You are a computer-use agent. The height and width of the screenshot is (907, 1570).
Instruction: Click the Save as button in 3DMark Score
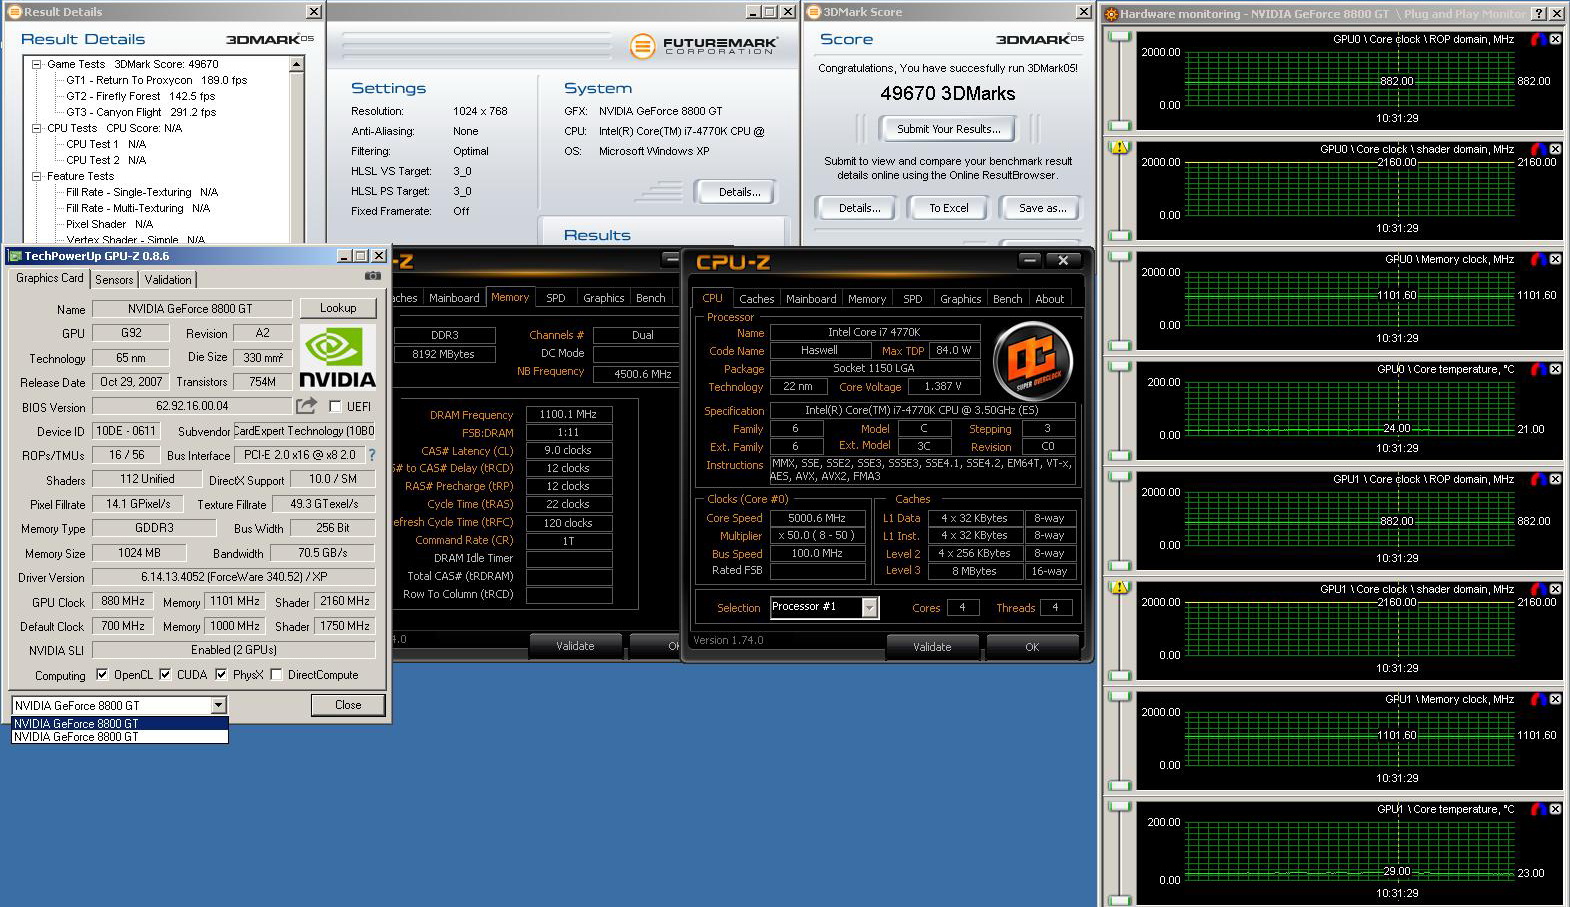(1042, 208)
